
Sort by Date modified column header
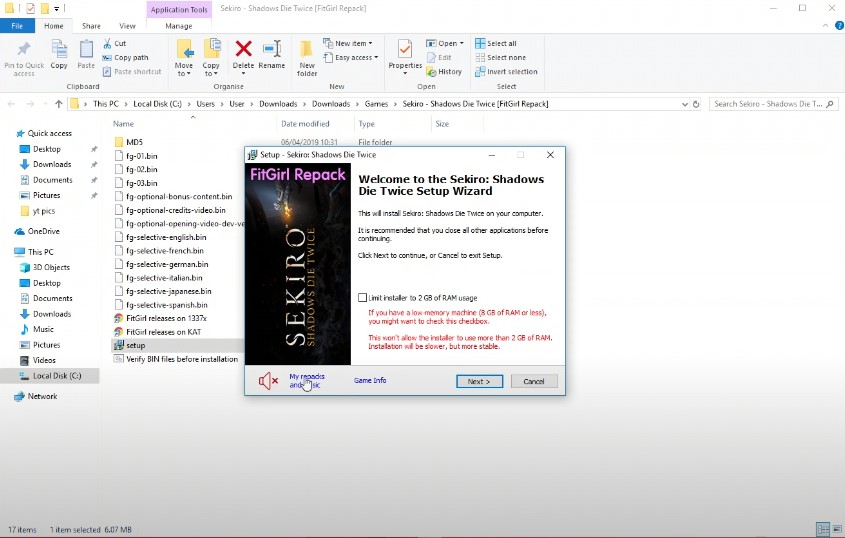click(305, 123)
